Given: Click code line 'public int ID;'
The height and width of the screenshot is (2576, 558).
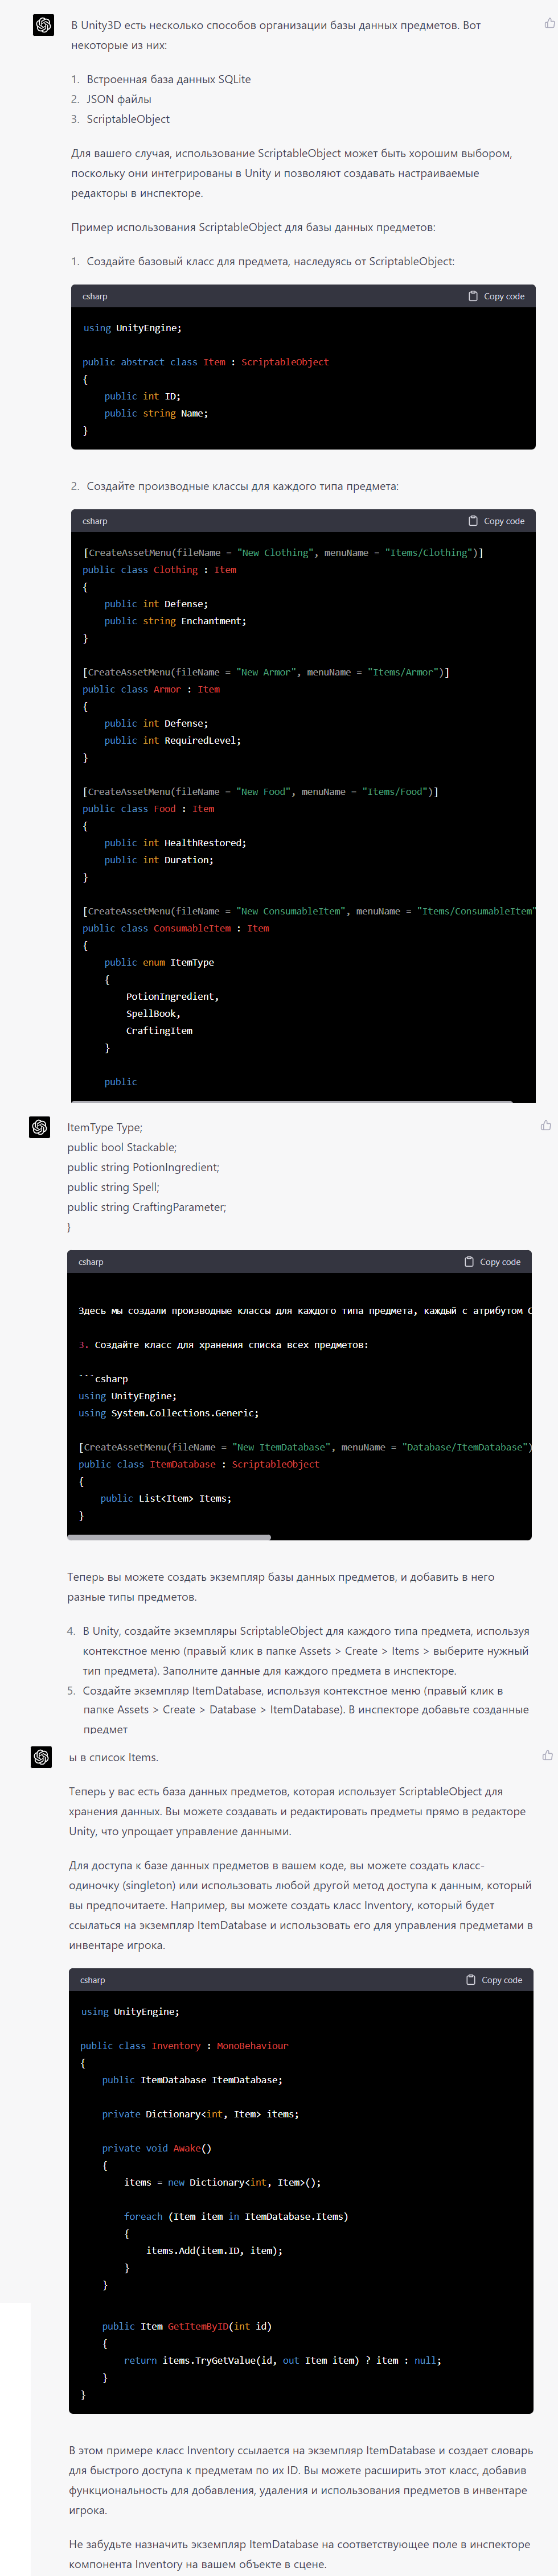Looking at the screenshot, I should click(143, 396).
